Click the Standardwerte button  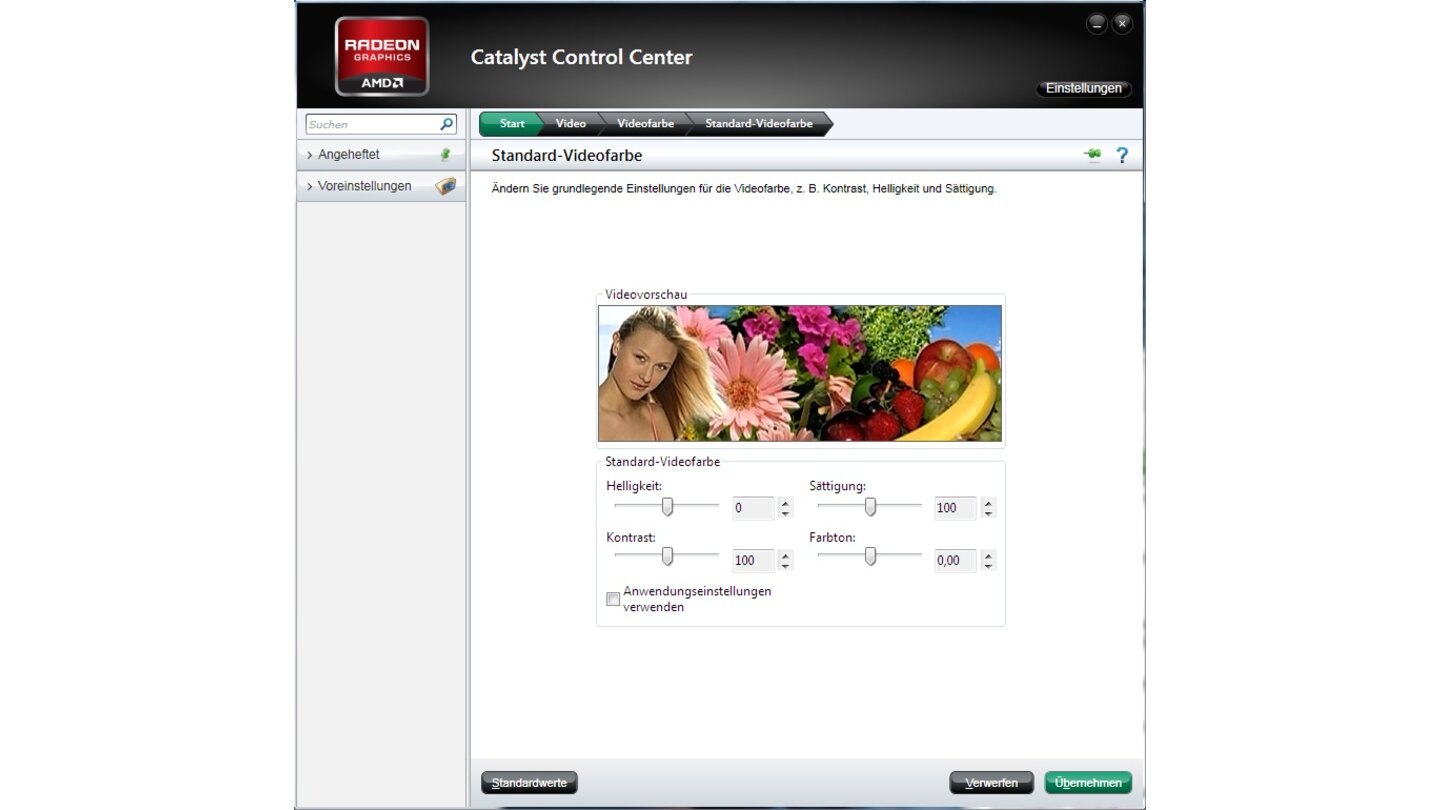tap(529, 783)
